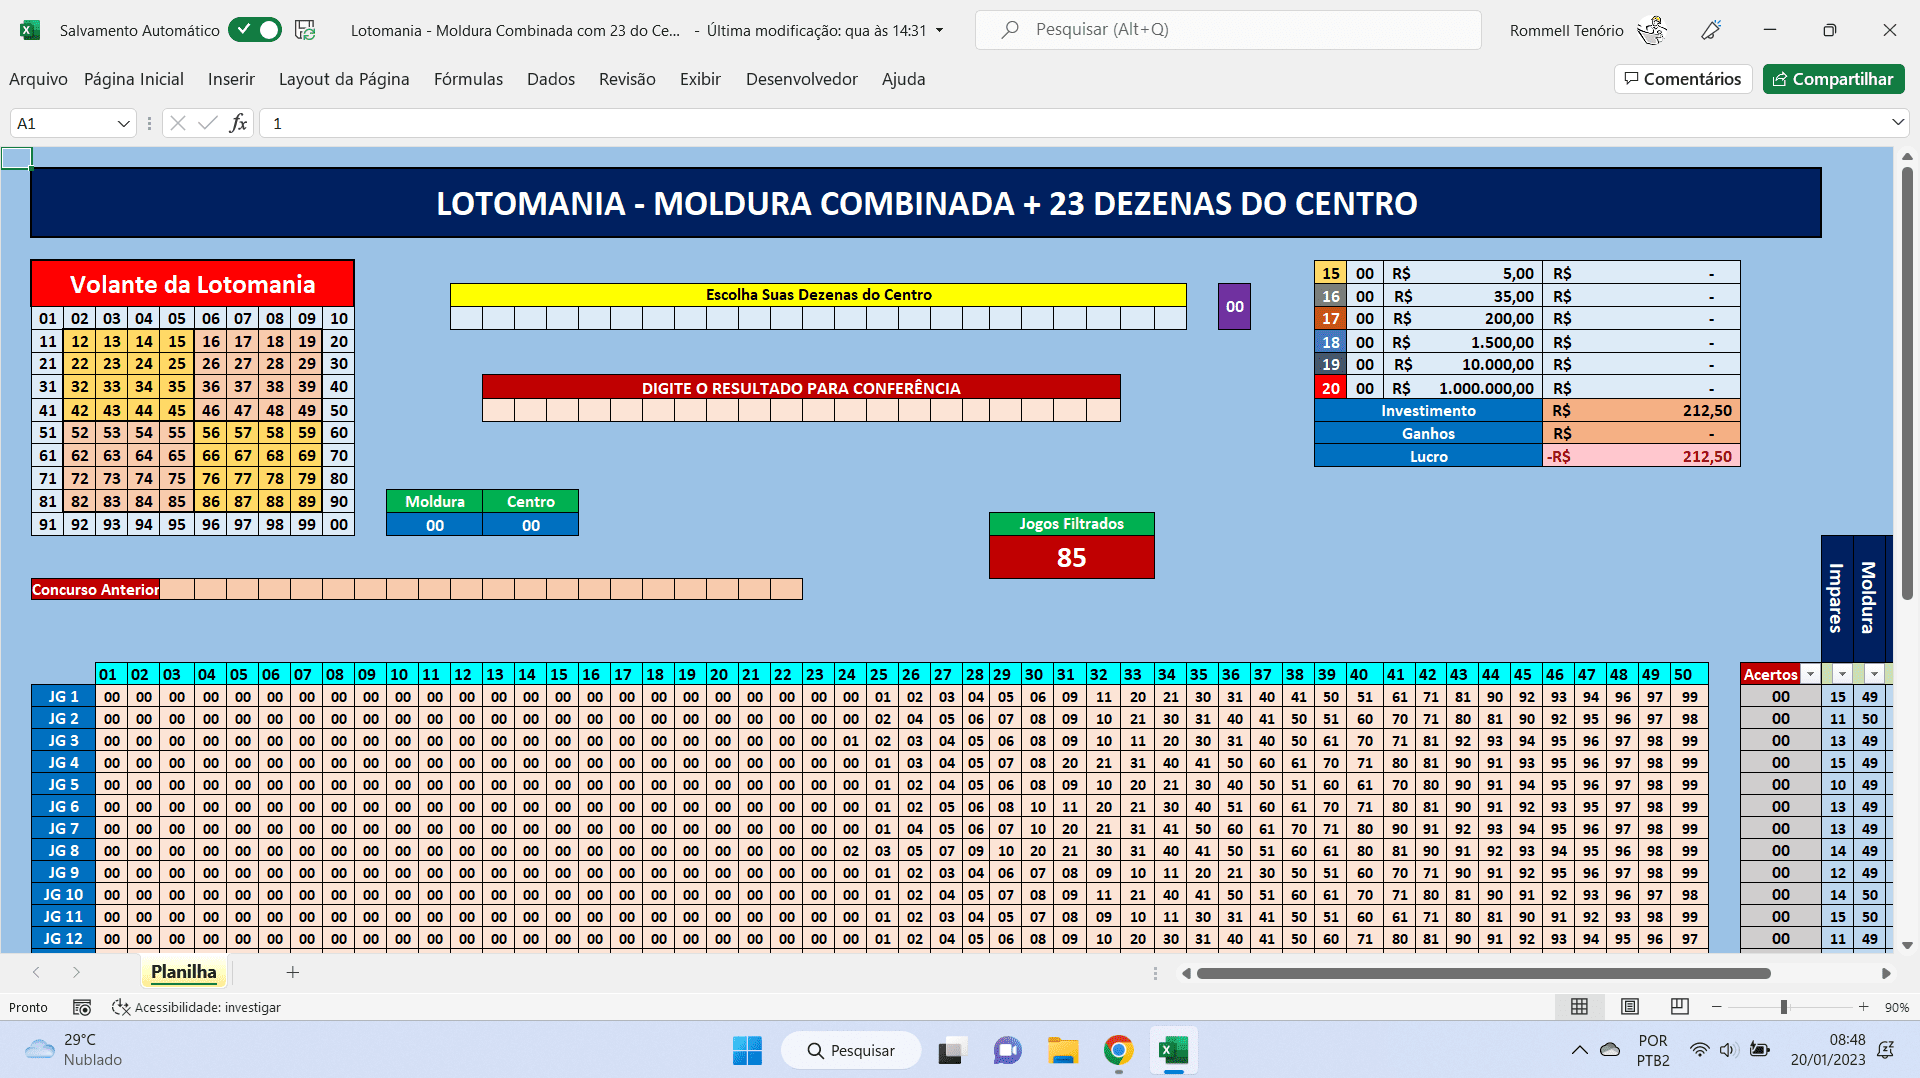The height and width of the screenshot is (1078, 1920).
Task: Select the first cell under DIGITE O RESULTADO
Action: point(498,410)
